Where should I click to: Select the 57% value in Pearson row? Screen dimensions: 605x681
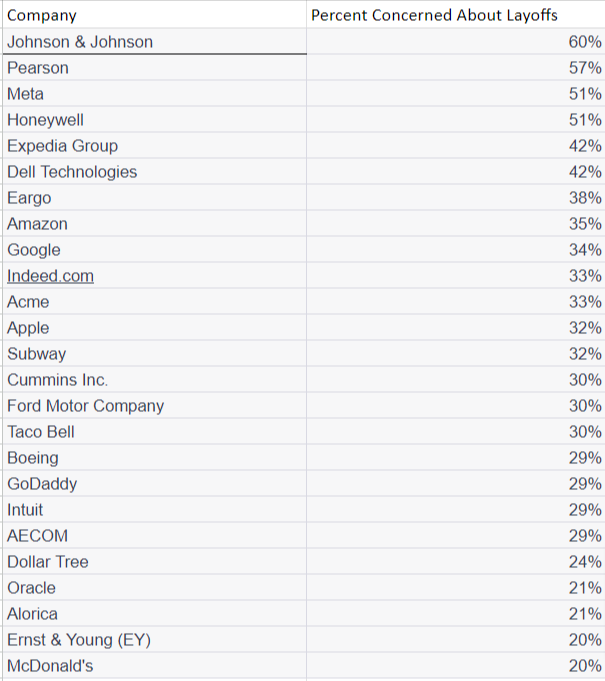pyautogui.click(x=584, y=68)
